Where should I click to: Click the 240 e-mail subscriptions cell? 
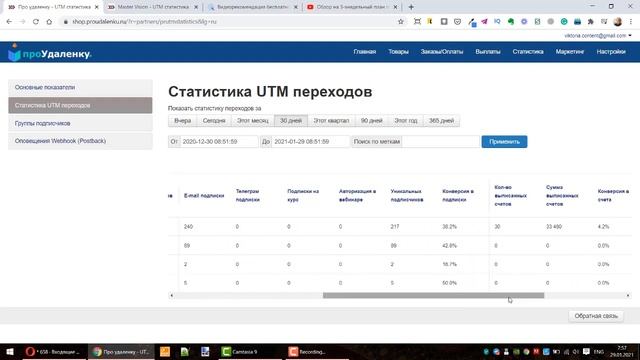[188, 227]
